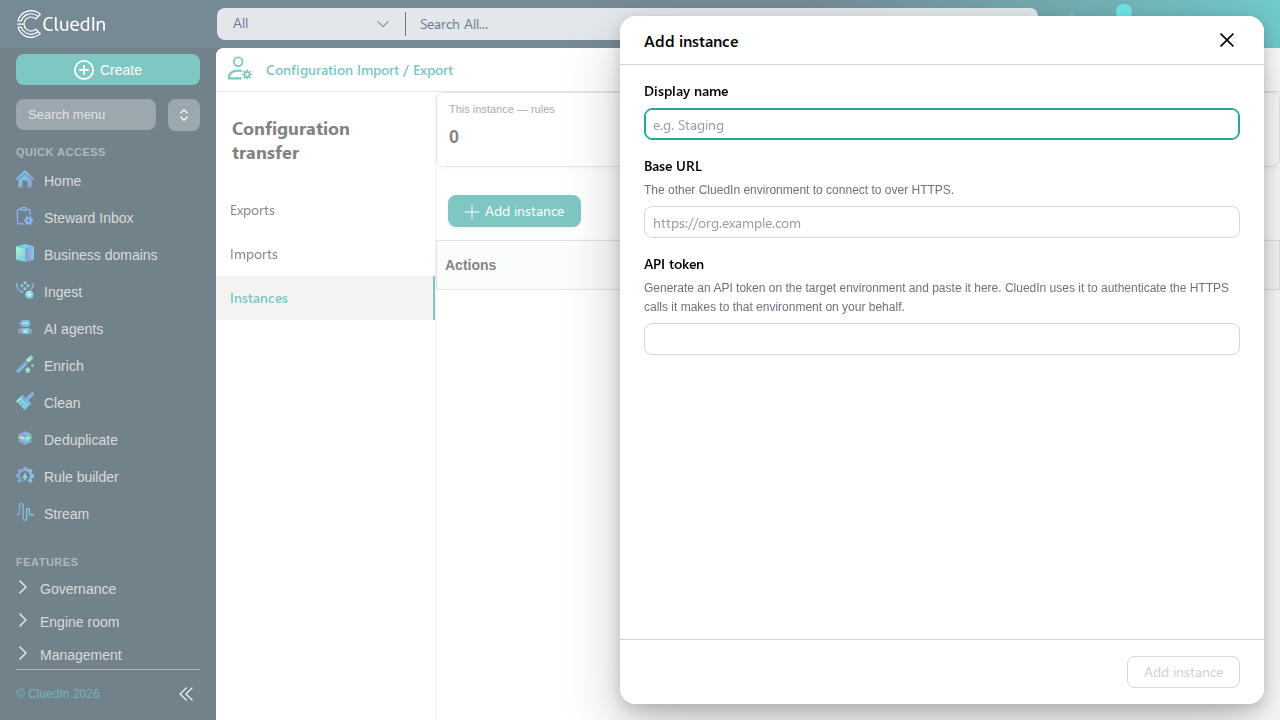Focus the Display name input field

tap(942, 124)
